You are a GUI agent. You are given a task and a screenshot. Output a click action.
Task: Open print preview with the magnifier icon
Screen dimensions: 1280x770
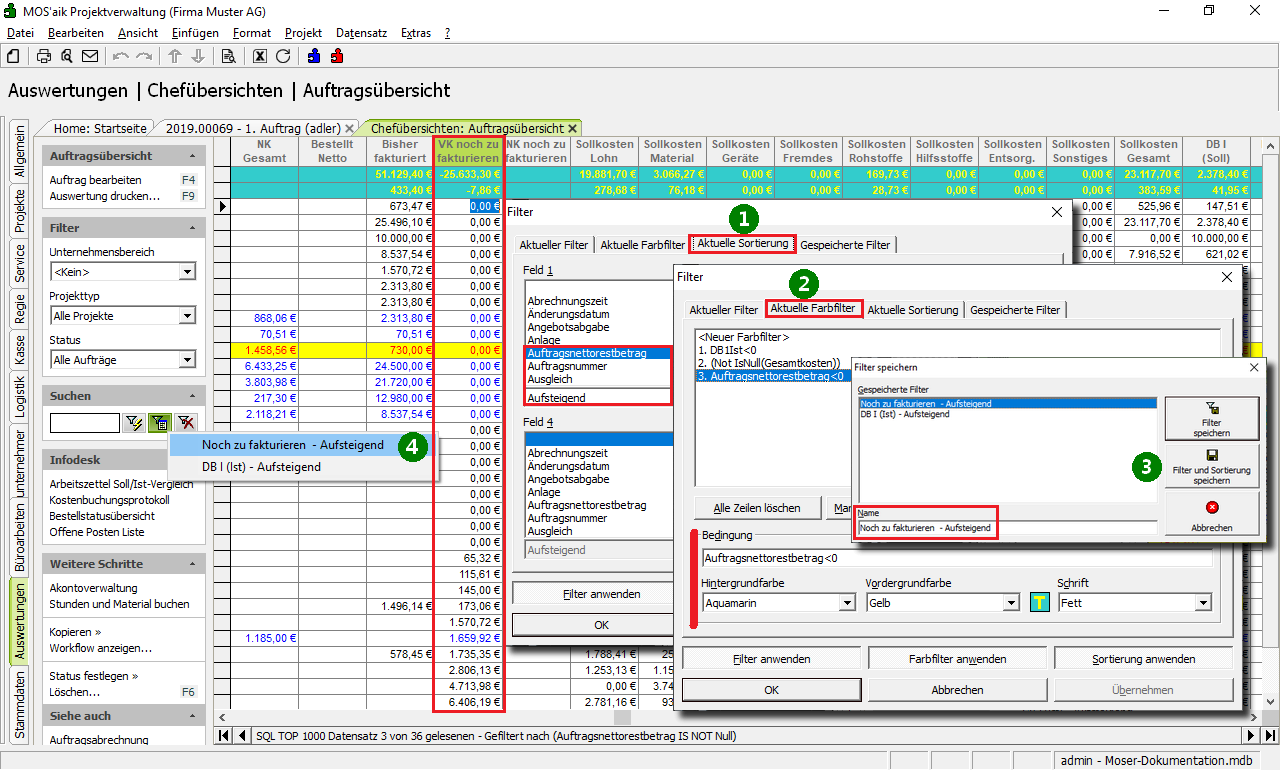coord(67,56)
